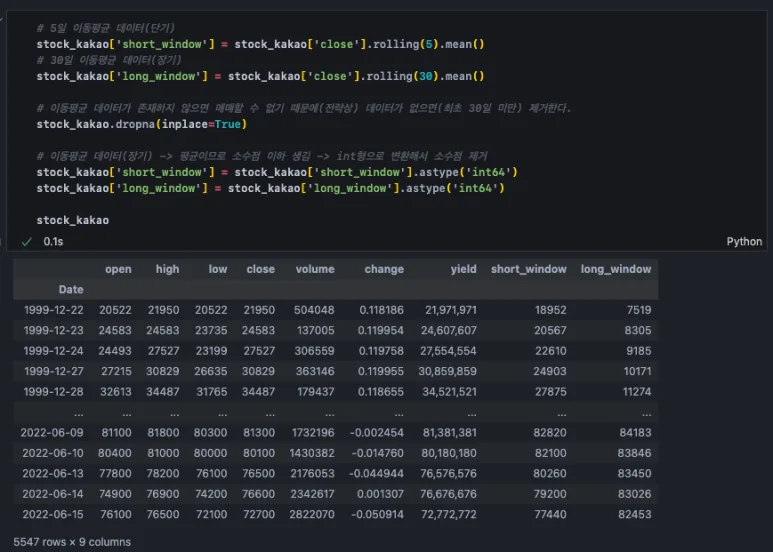The height and width of the screenshot is (552, 773).
Task: Click the Python language mode label
Action: click(744, 242)
